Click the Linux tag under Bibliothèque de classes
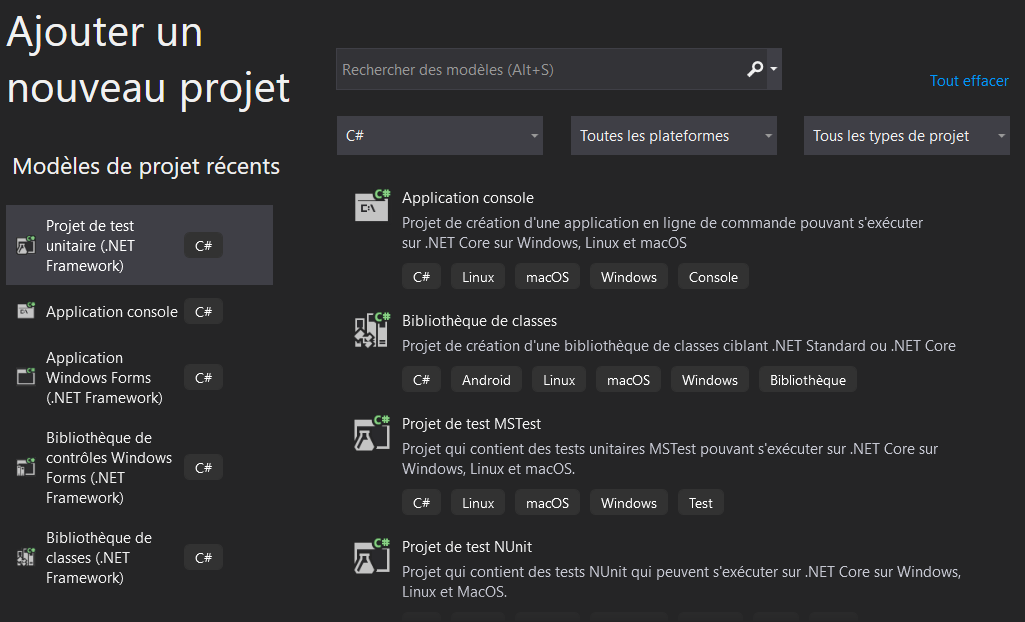 point(559,380)
